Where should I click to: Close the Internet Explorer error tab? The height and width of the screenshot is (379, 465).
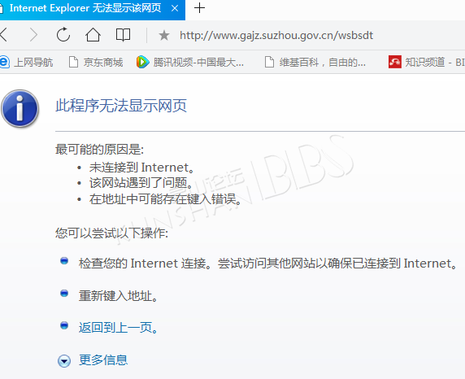point(175,8)
